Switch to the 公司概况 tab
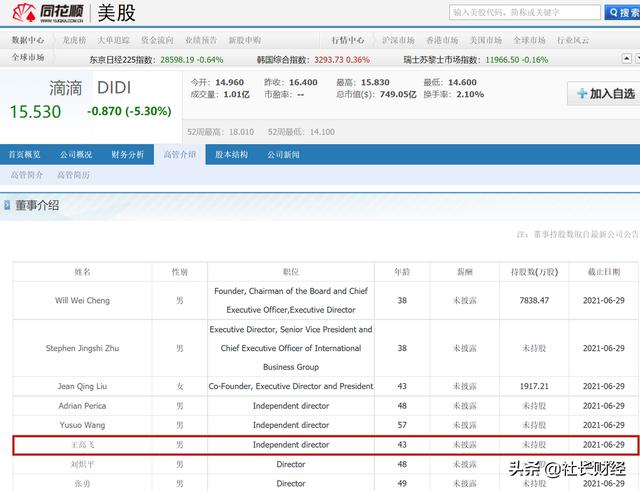640x491 pixels. click(x=76, y=155)
